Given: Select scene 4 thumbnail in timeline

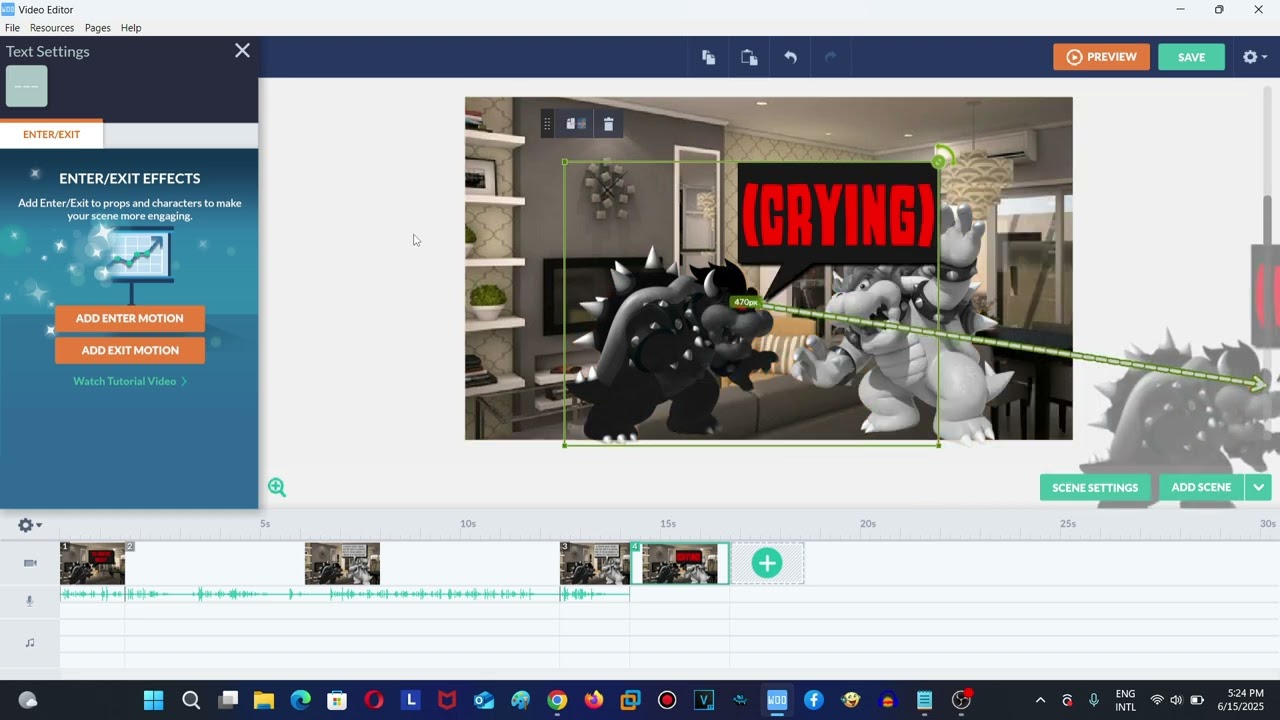Looking at the screenshot, I should (680, 564).
